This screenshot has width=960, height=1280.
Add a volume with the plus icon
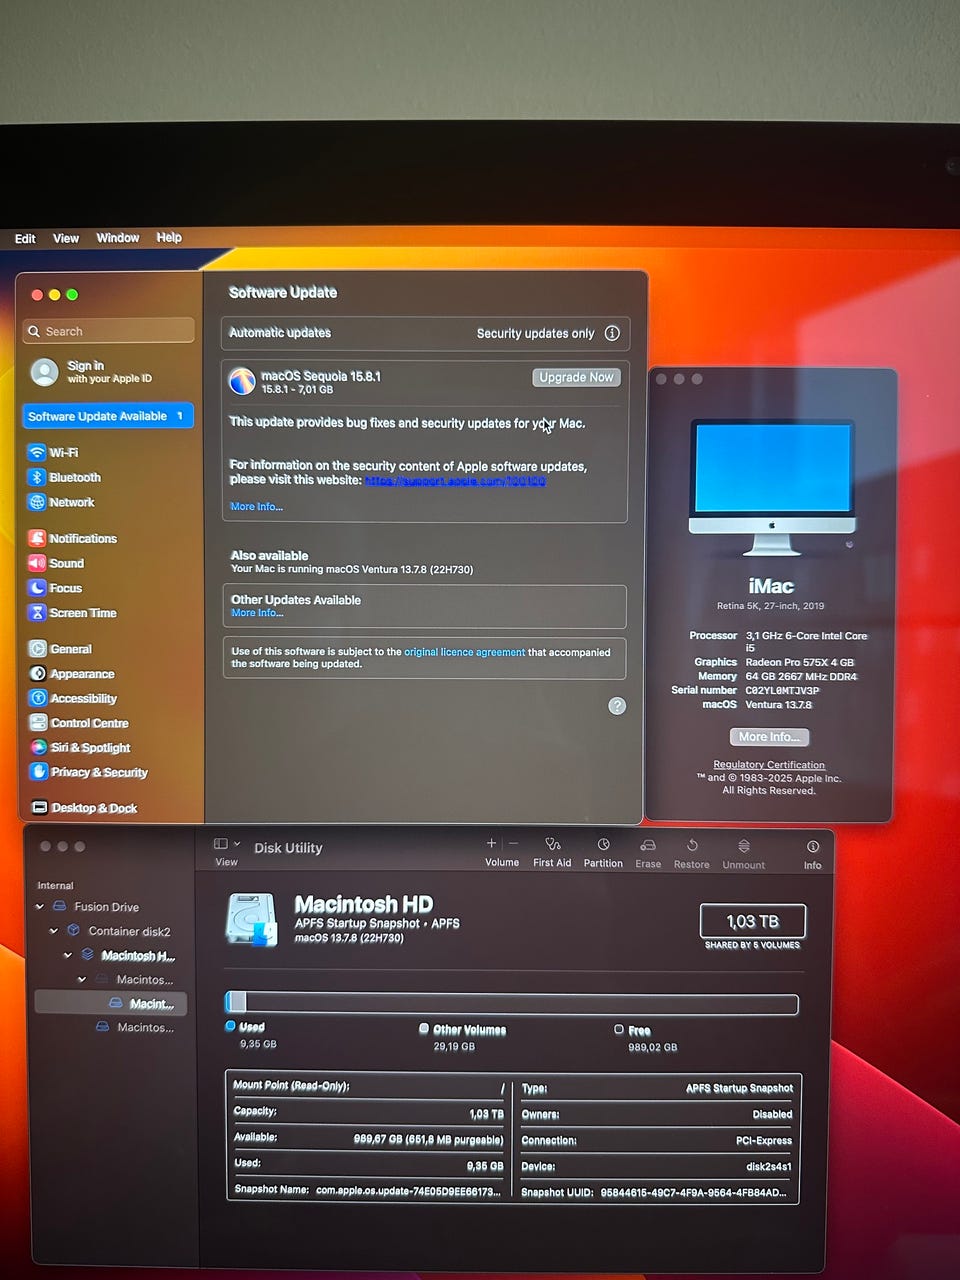click(491, 844)
